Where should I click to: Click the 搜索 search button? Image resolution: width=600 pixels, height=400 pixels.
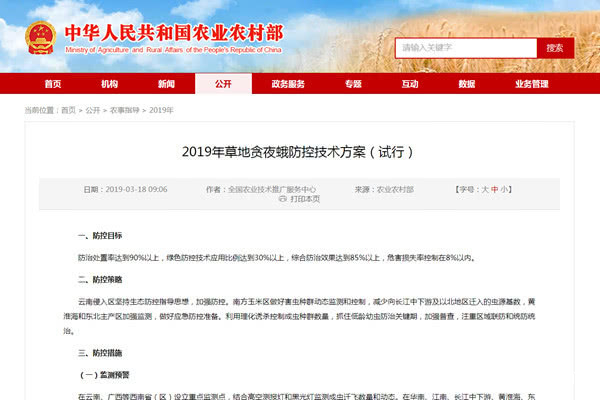coord(555,48)
